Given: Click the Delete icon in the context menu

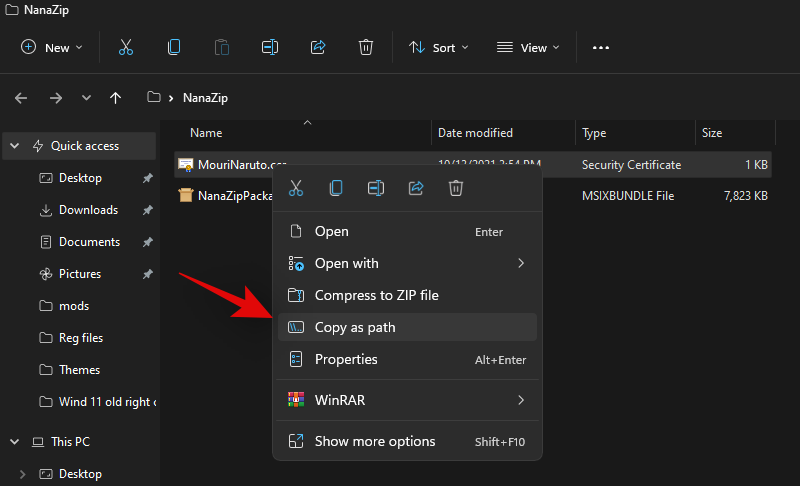Looking at the screenshot, I should coord(456,188).
